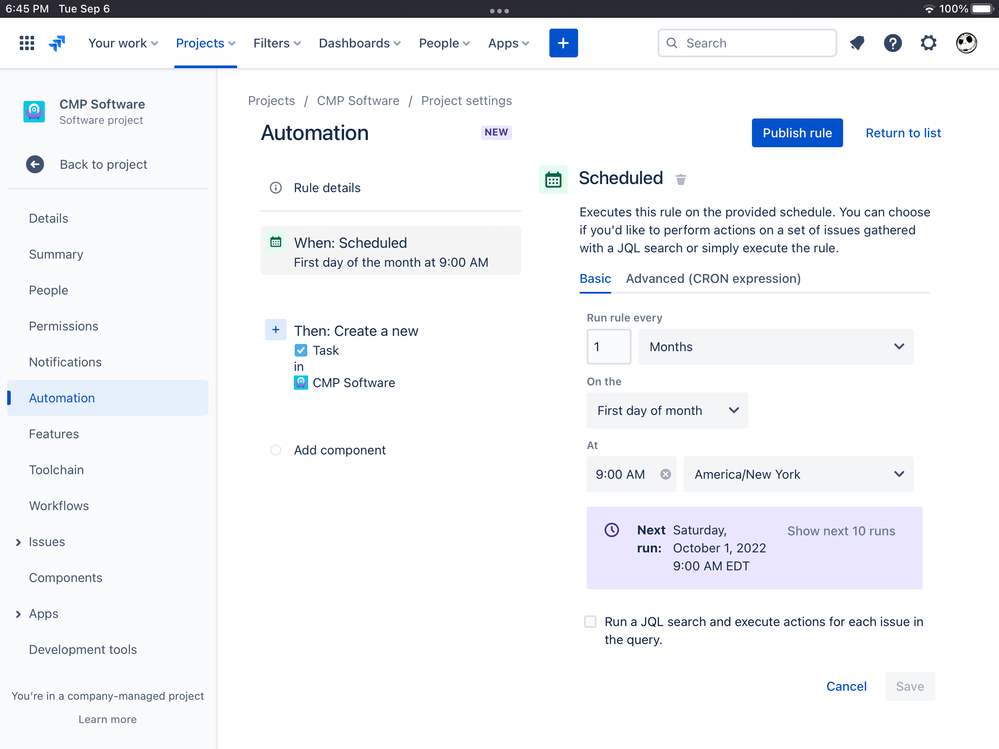The width and height of the screenshot is (999, 749).
Task: Click Show next 10 runs
Action: 841,531
